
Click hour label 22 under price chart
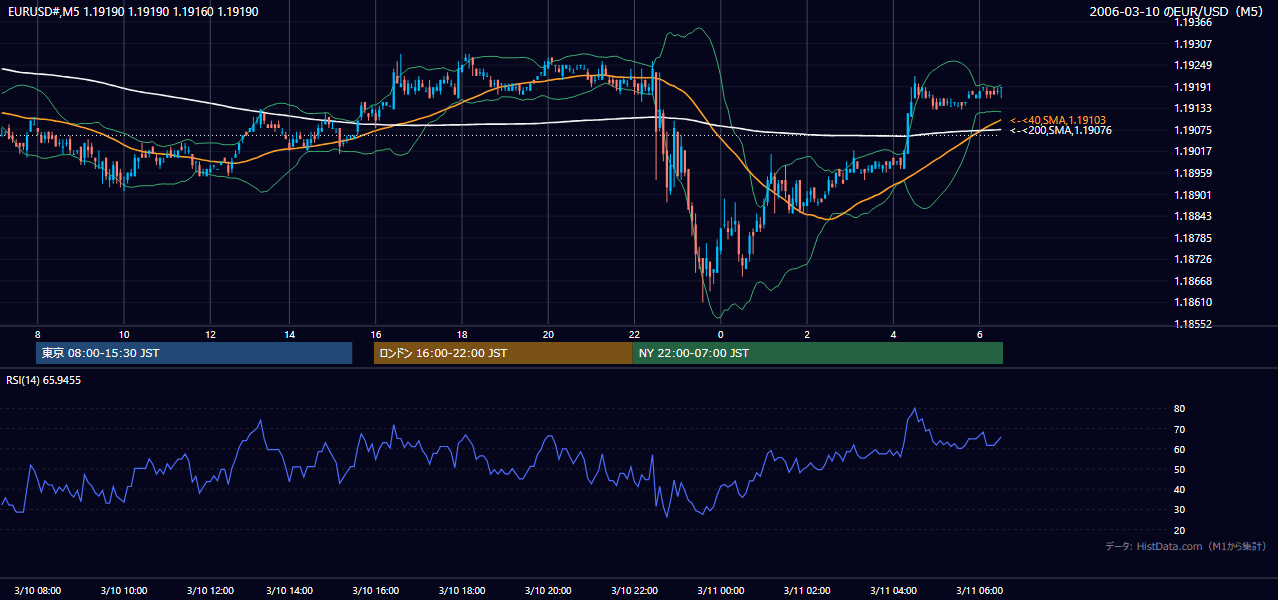tap(634, 334)
